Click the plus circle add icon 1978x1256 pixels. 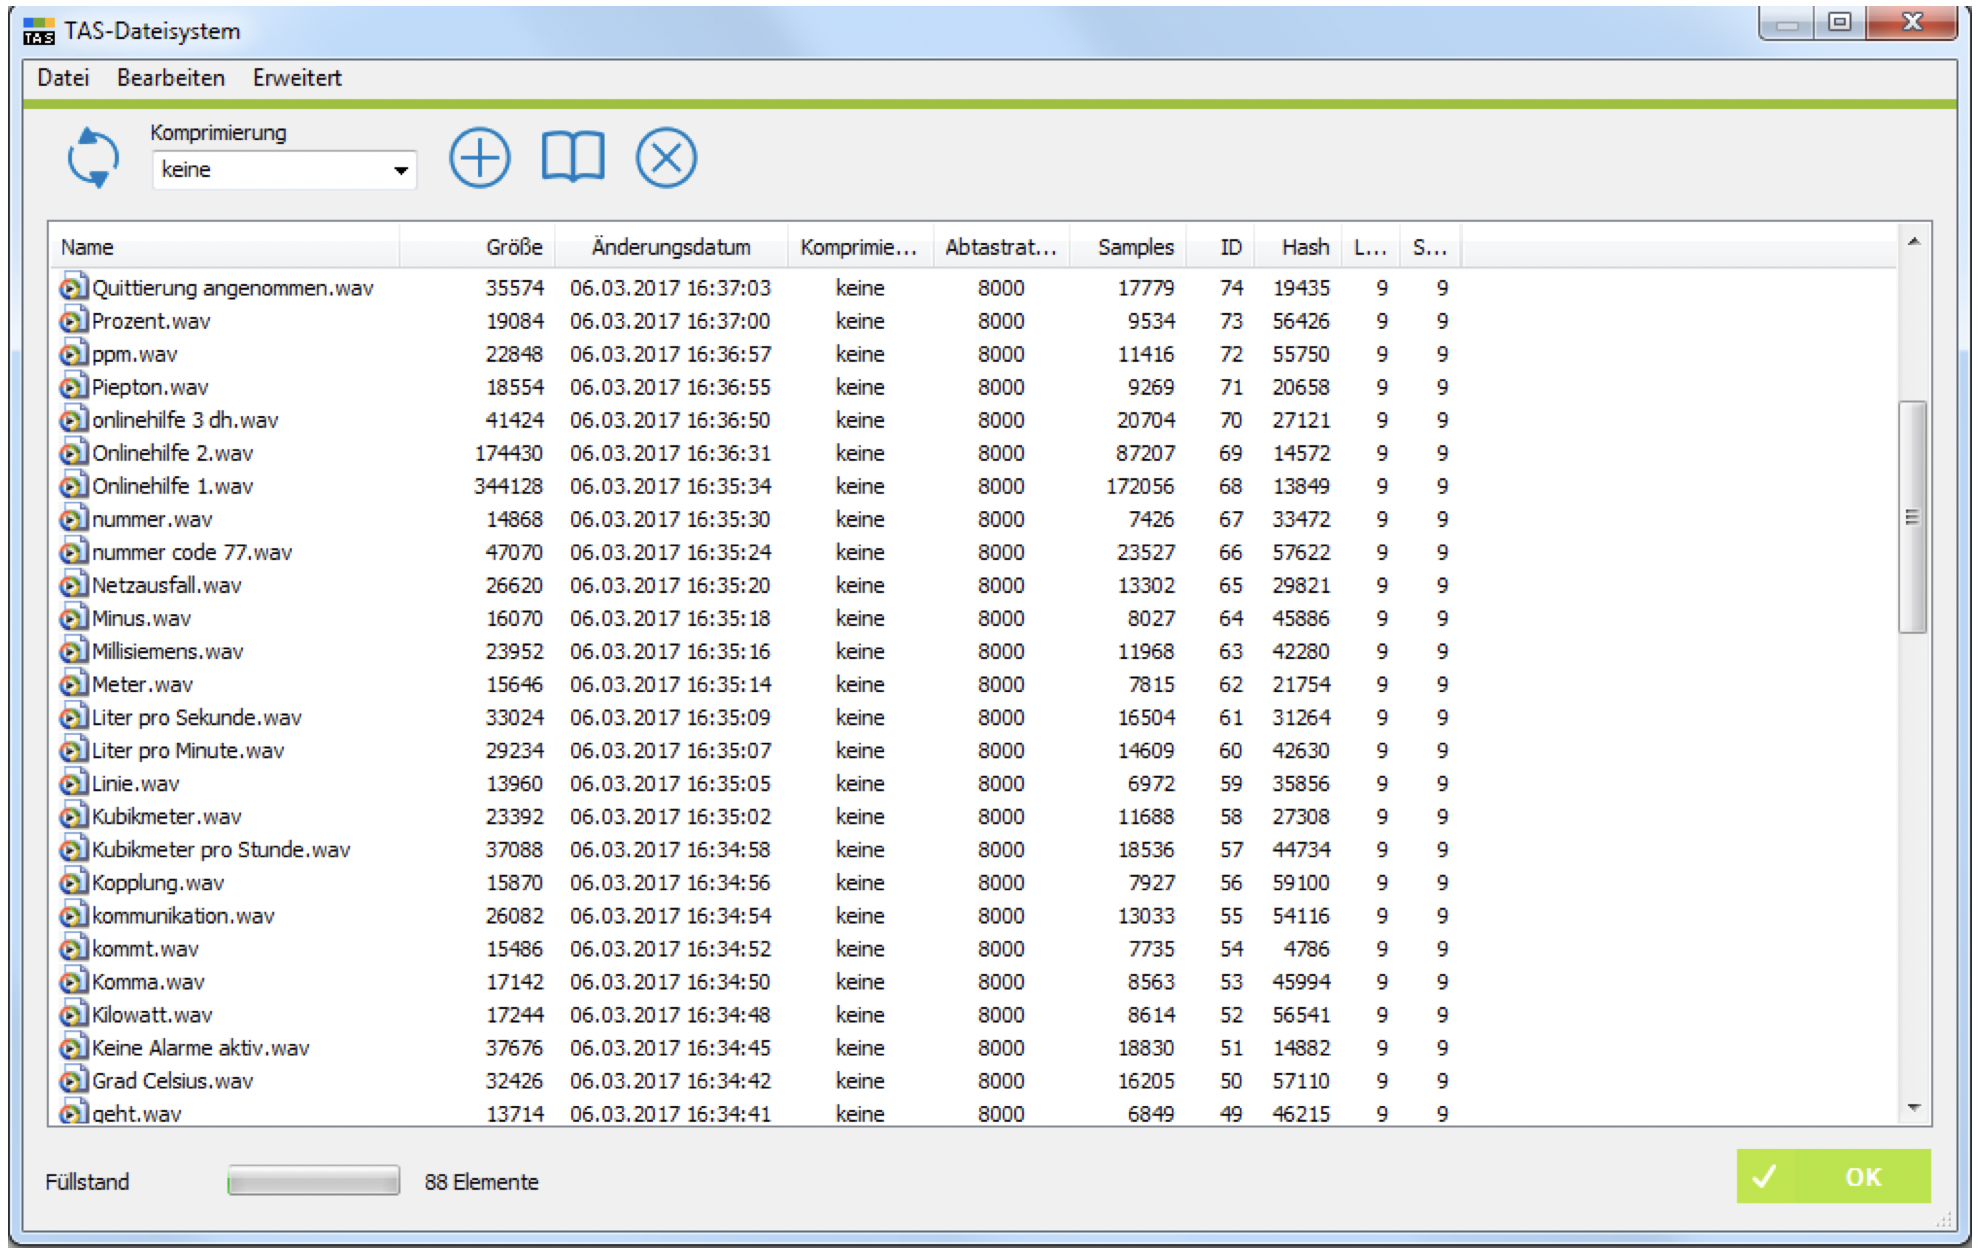point(480,157)
